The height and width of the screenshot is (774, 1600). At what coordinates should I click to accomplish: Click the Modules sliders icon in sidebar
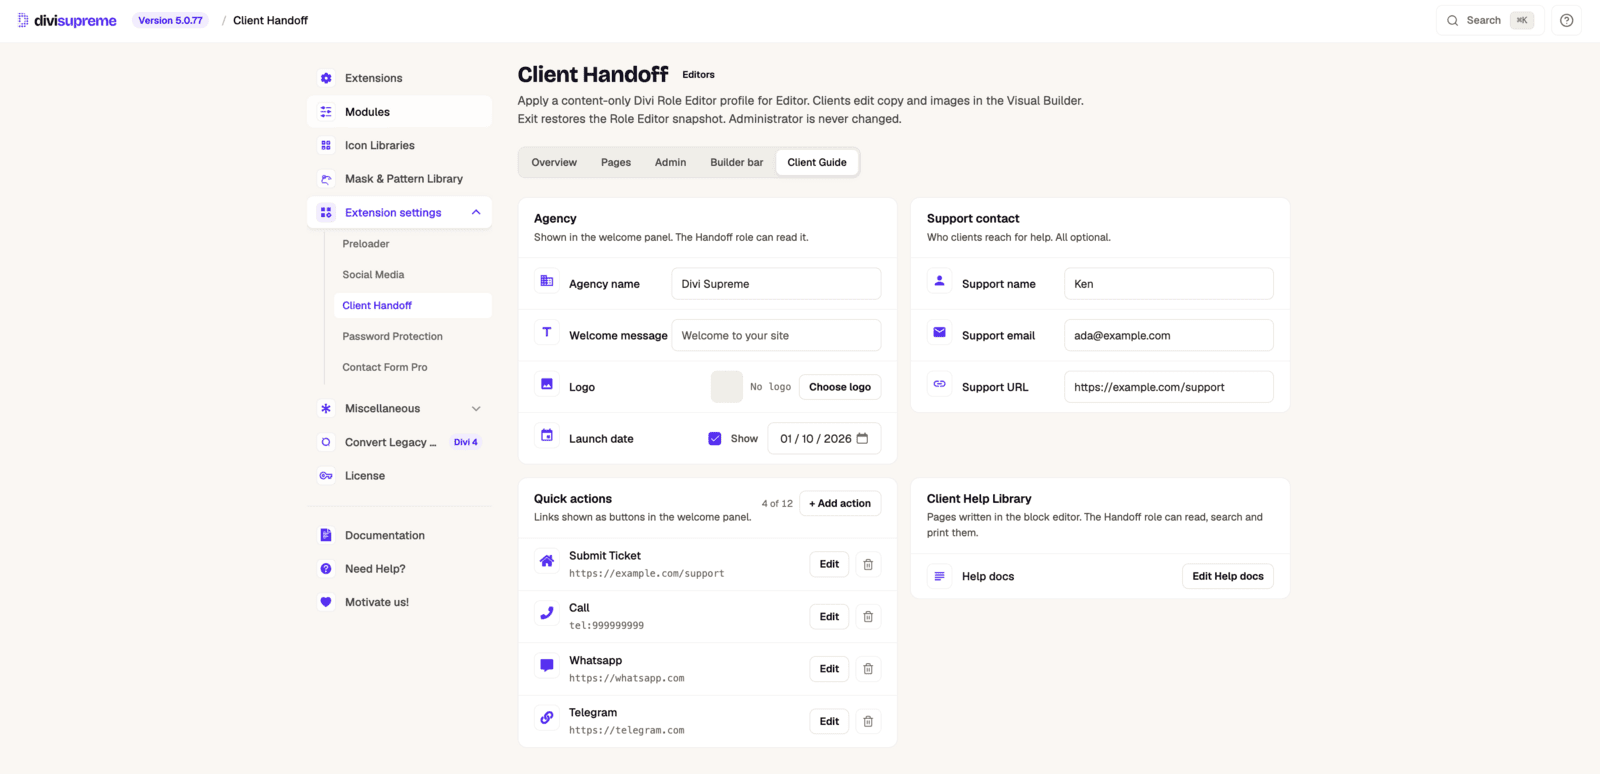(x=326, y=112)
